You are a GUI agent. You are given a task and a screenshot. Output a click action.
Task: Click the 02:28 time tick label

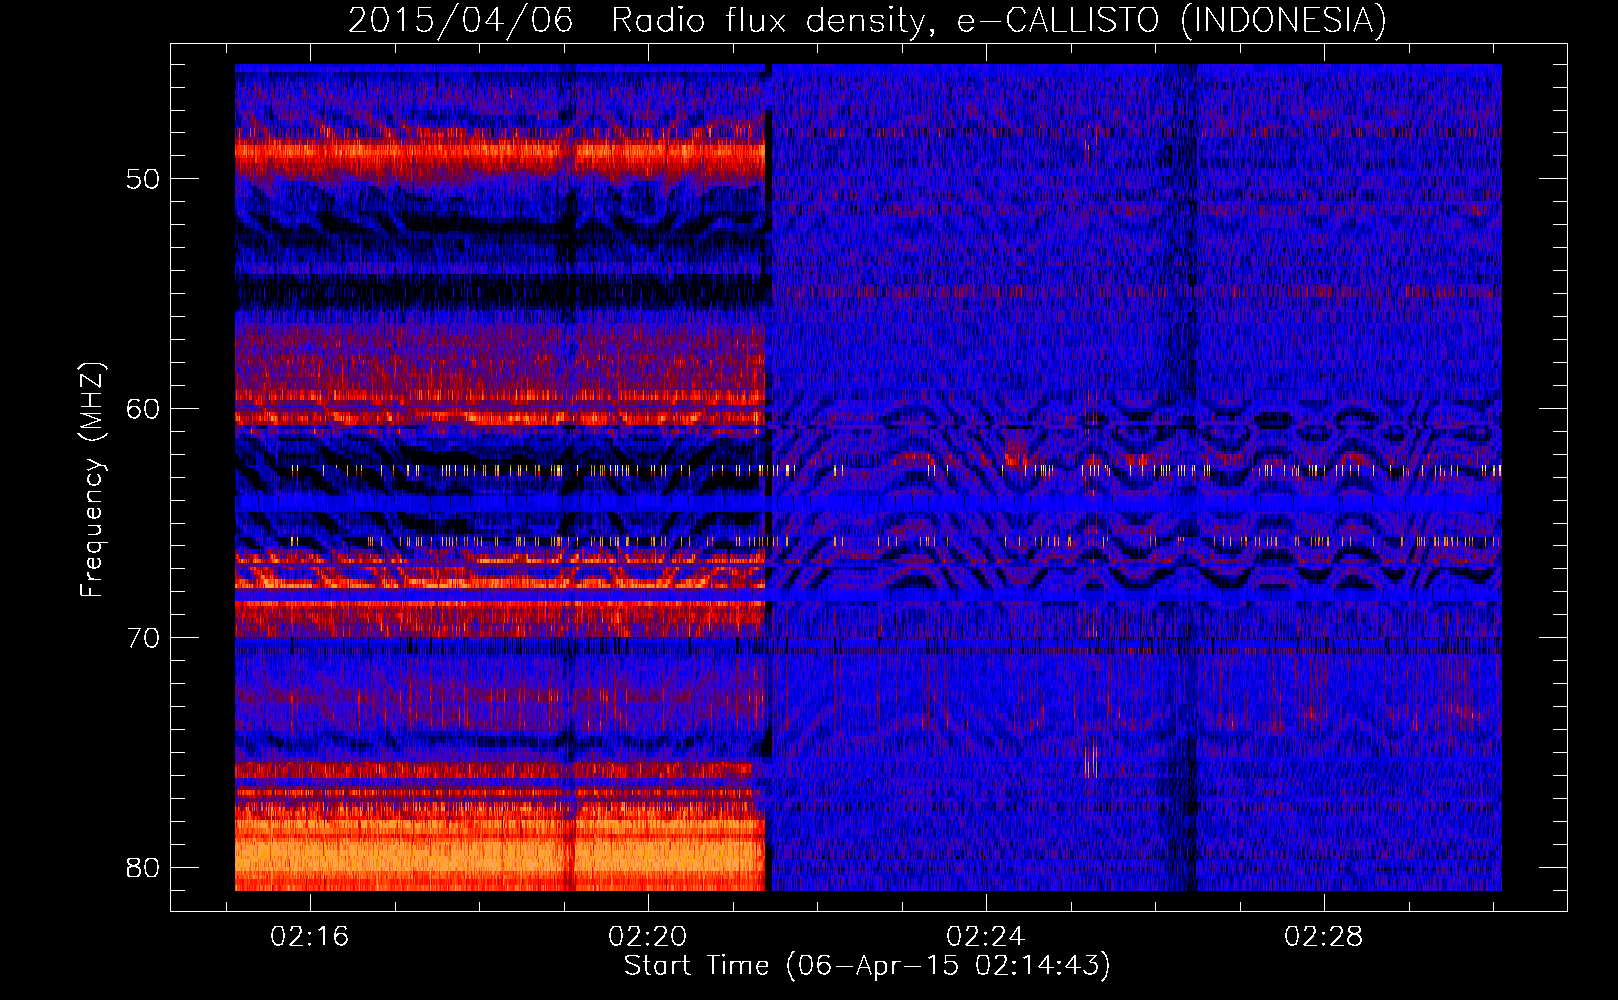pos(1324,936)
